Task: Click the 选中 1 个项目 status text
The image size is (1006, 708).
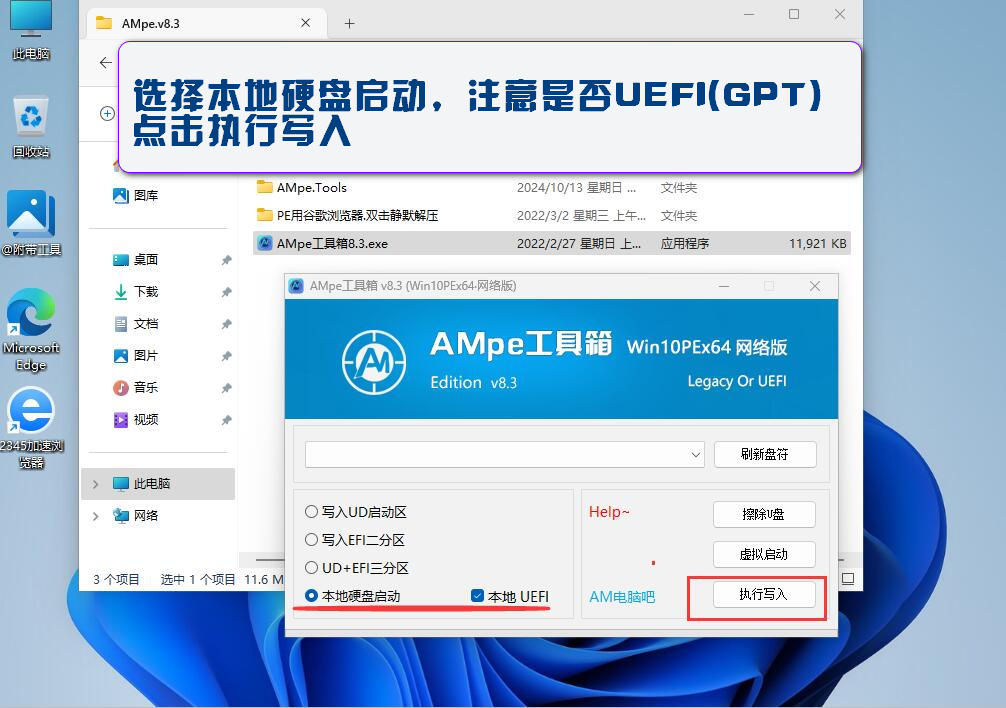Action: pos(198,580)
